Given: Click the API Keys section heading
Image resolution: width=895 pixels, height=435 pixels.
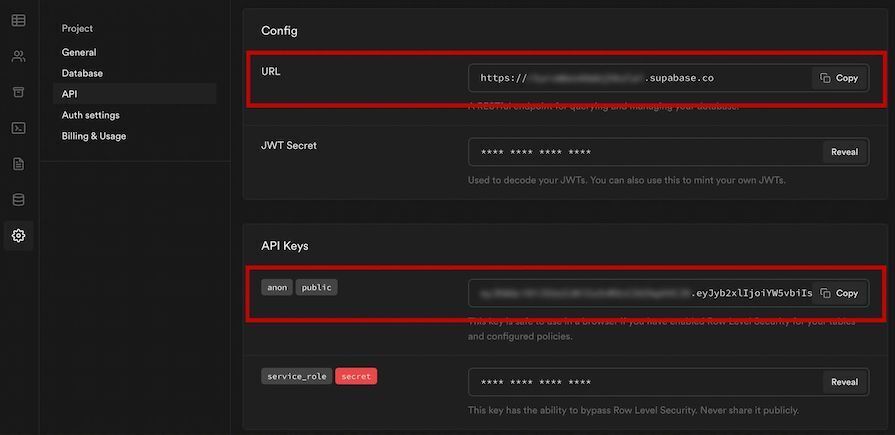Looking at the screenshot, I should 285,246.
